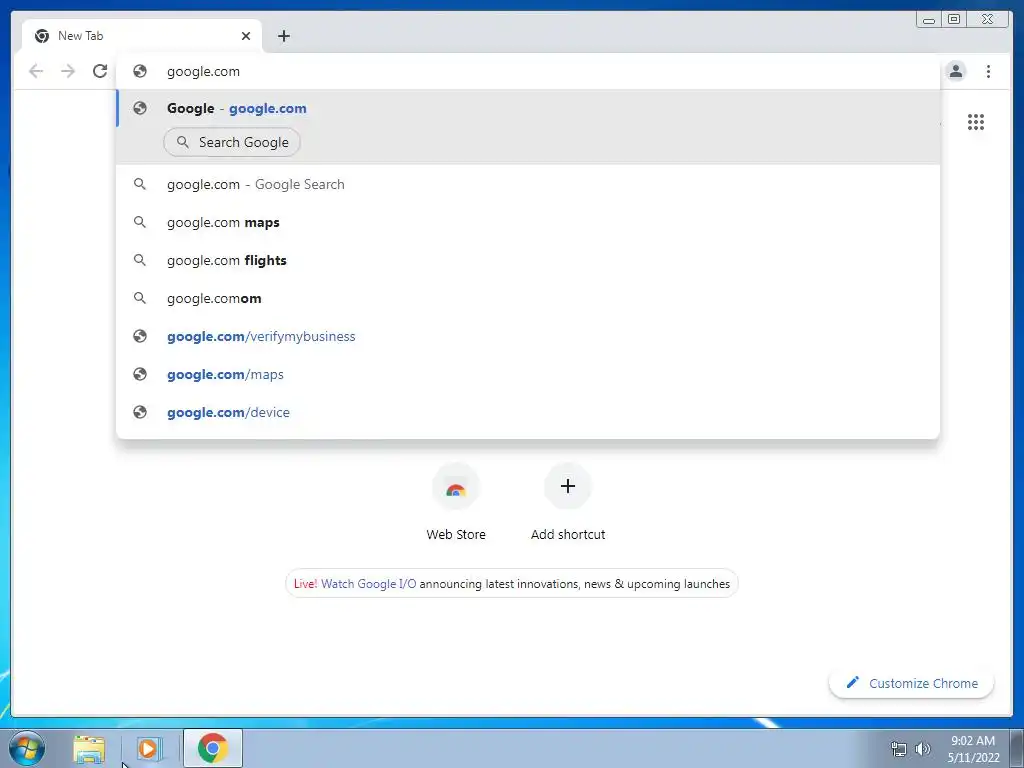
Task: Pick the google.com maps search suggestion
Action: point(528,223)
